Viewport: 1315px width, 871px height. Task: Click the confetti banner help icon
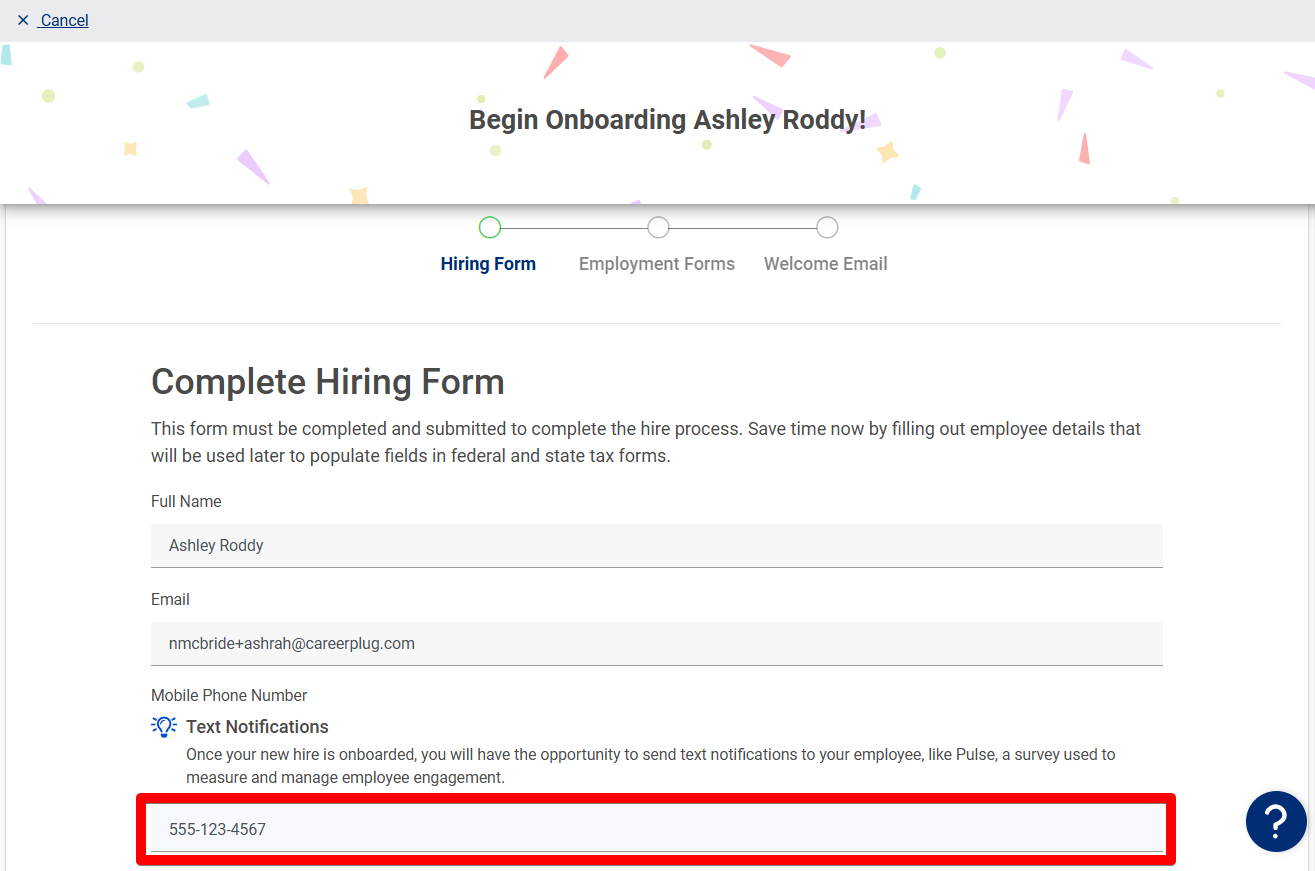[x=1276, y=821]
